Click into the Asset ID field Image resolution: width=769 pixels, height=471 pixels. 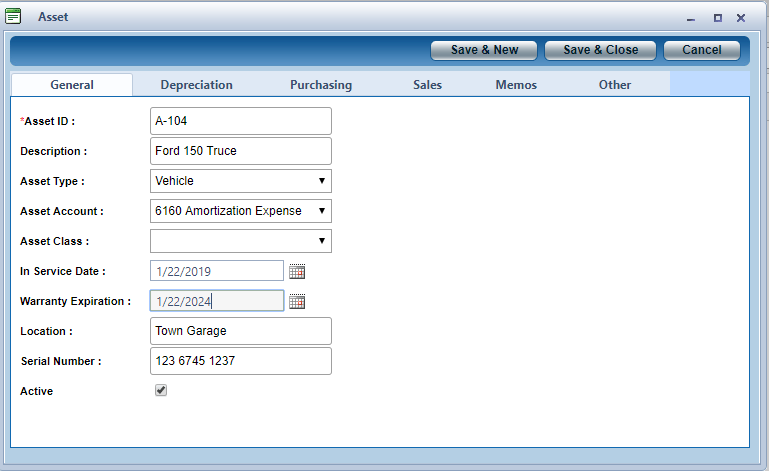(x=240, y=121)
